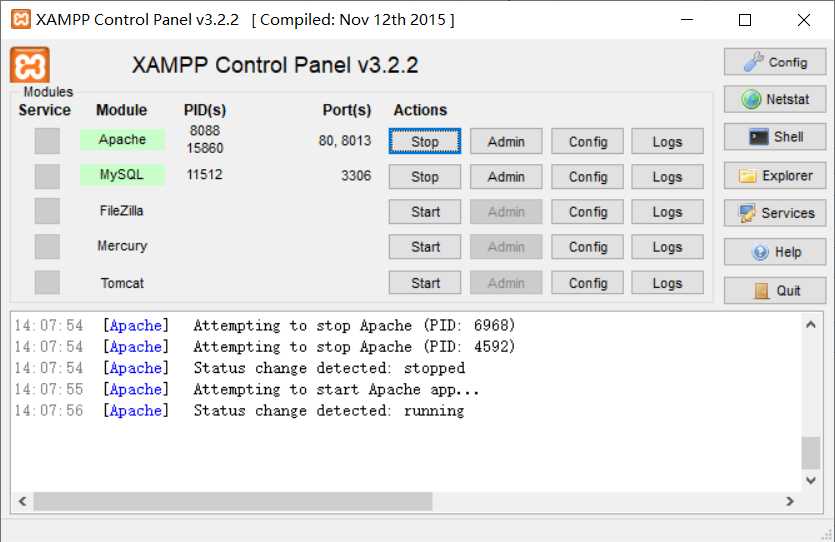This screenshot has height=542, width=835.
Task: Click the greyed-out Mercury Admin button
Action: [506, 247]
